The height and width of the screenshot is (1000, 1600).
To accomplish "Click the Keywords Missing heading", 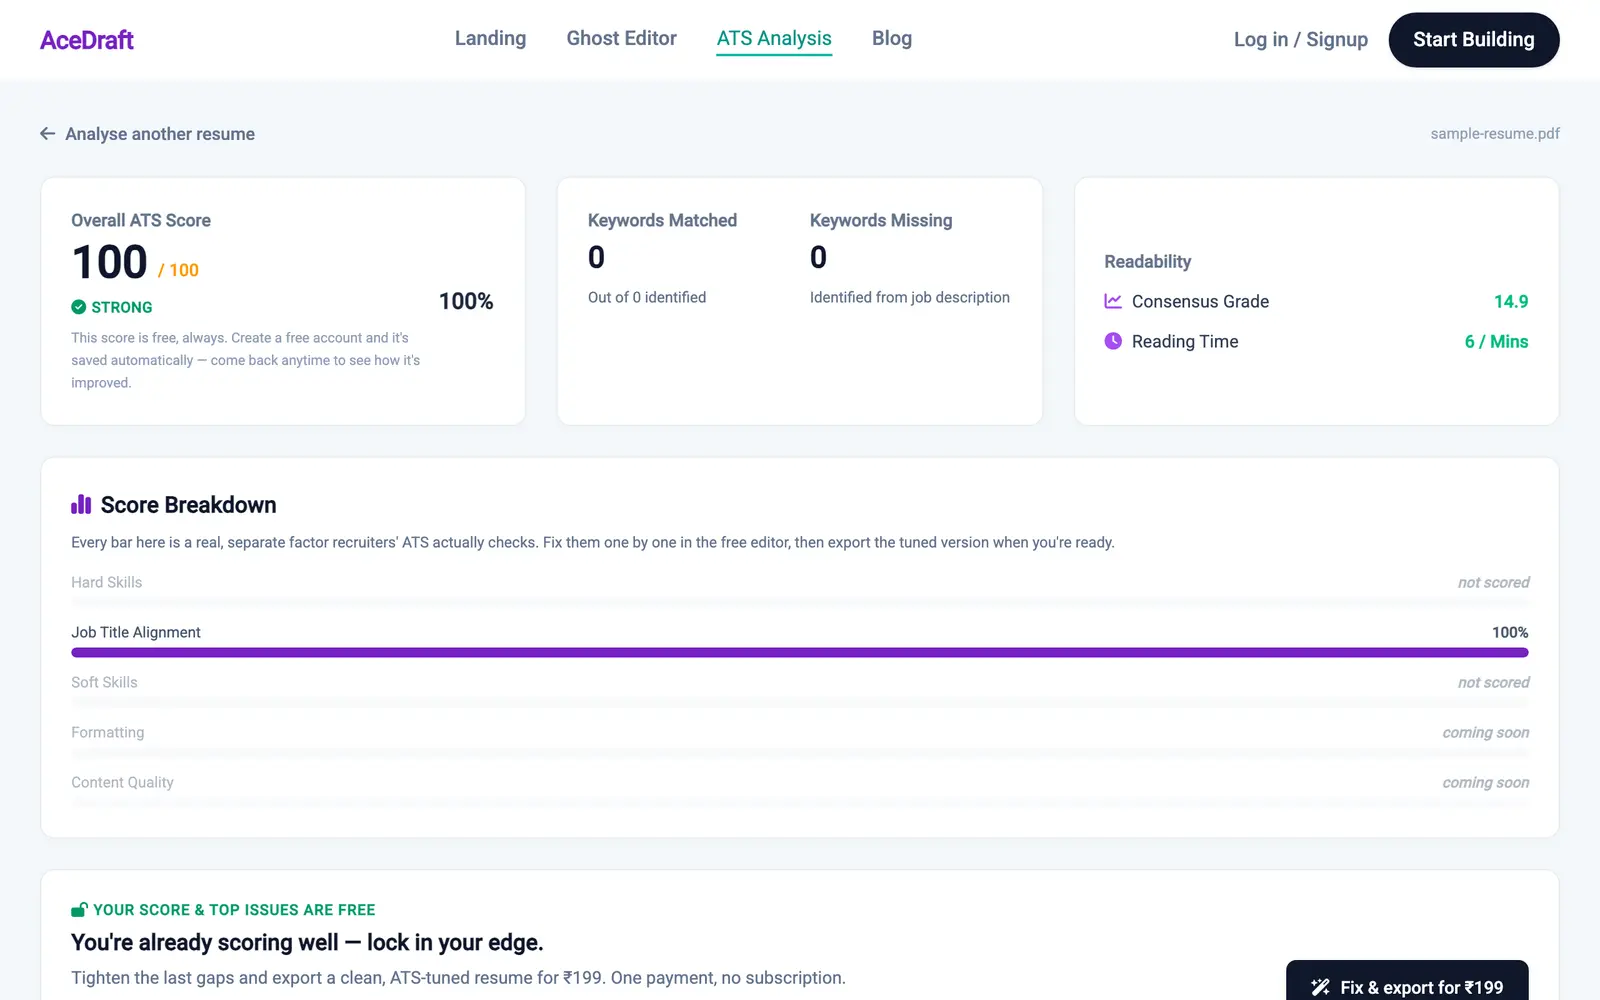I will tap(881, 220).
